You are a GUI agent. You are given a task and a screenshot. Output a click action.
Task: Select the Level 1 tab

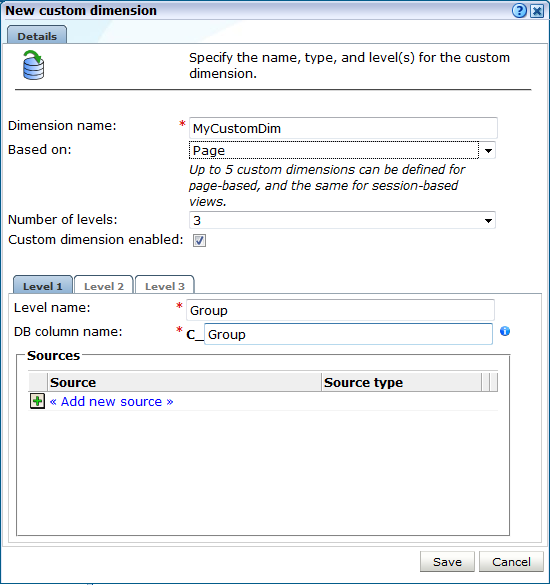[43, 285]
